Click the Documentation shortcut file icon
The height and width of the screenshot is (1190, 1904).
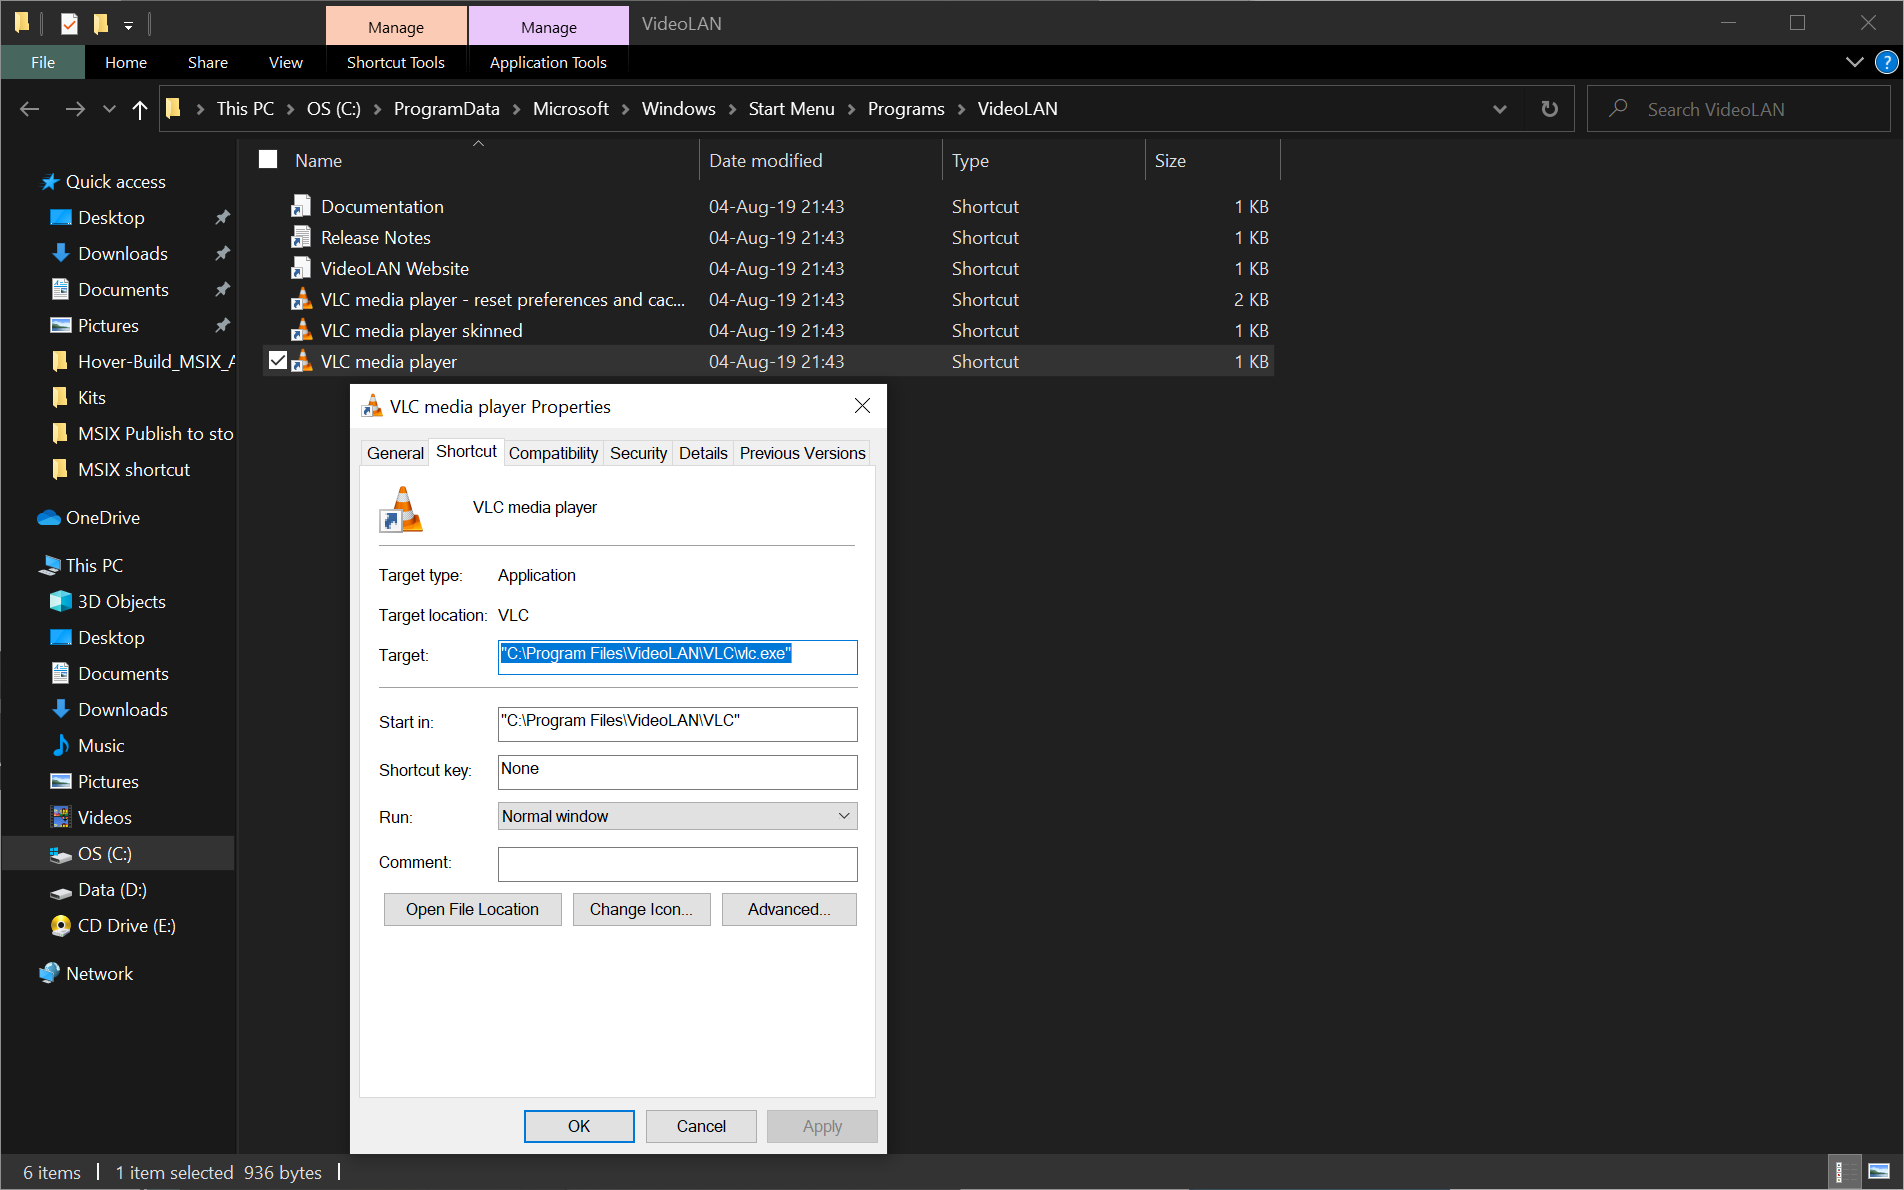click(301, 207)
